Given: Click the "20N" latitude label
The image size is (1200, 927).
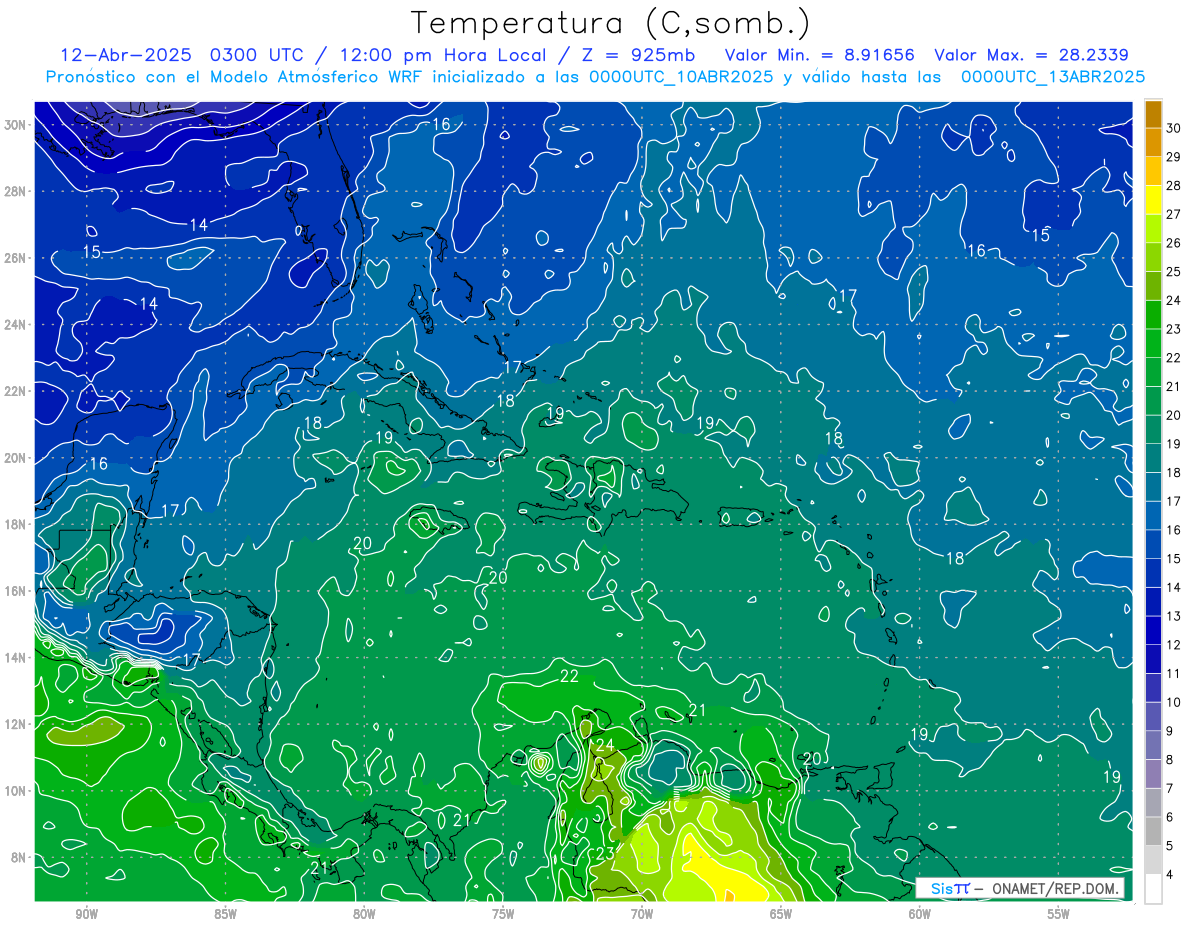Looking at the screenshot, I should tap(15, 457).
